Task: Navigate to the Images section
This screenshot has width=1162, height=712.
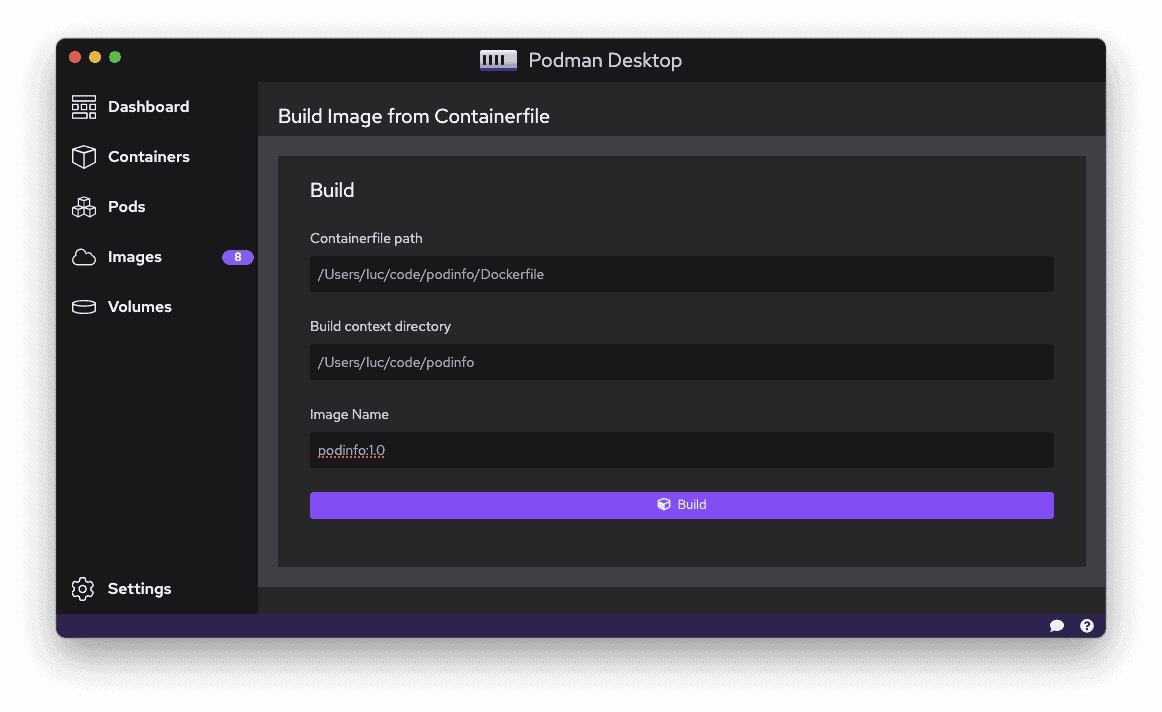Action: point(135,257)
